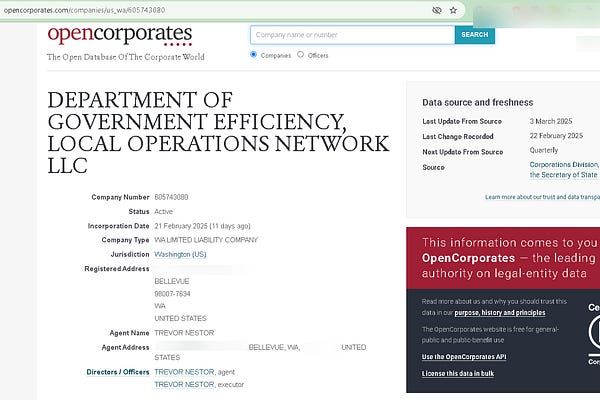Focus the company name or number search field
The width and height of the screenshot is (600, 400).
point(352,35)
